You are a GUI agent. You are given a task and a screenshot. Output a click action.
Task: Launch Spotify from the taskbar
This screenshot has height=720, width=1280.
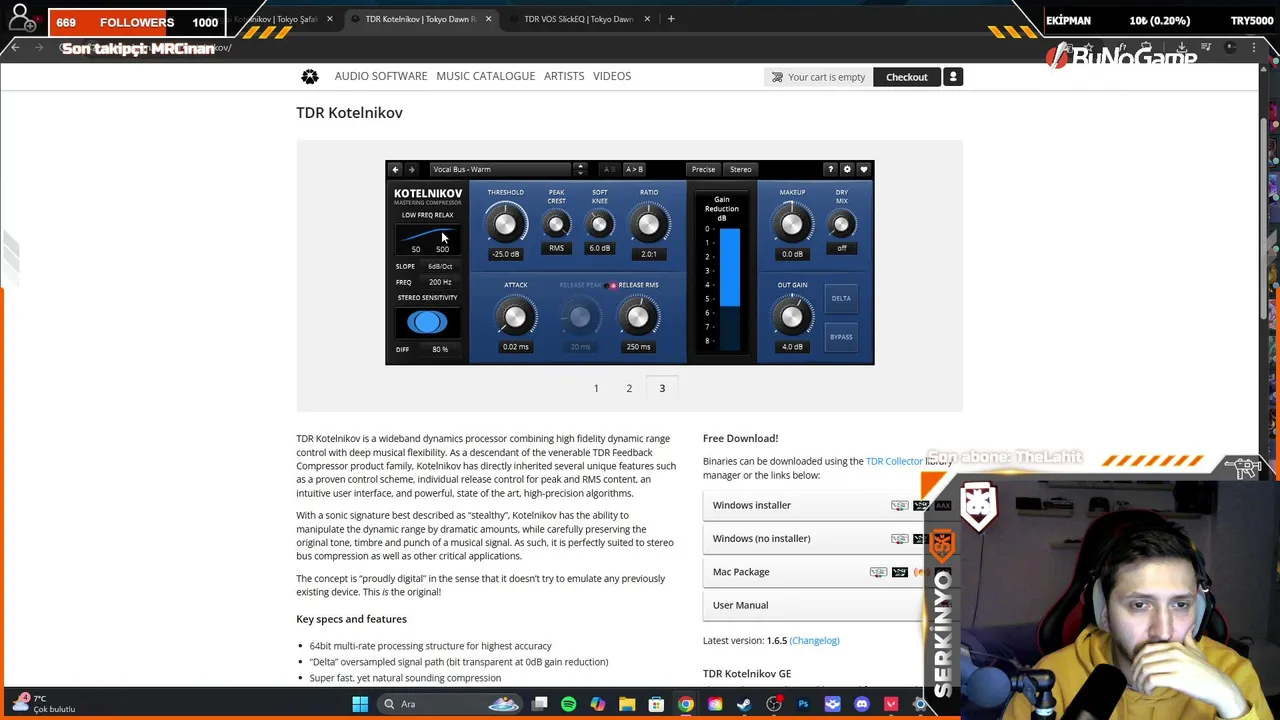pyautogui.click(x=569, y=704)
